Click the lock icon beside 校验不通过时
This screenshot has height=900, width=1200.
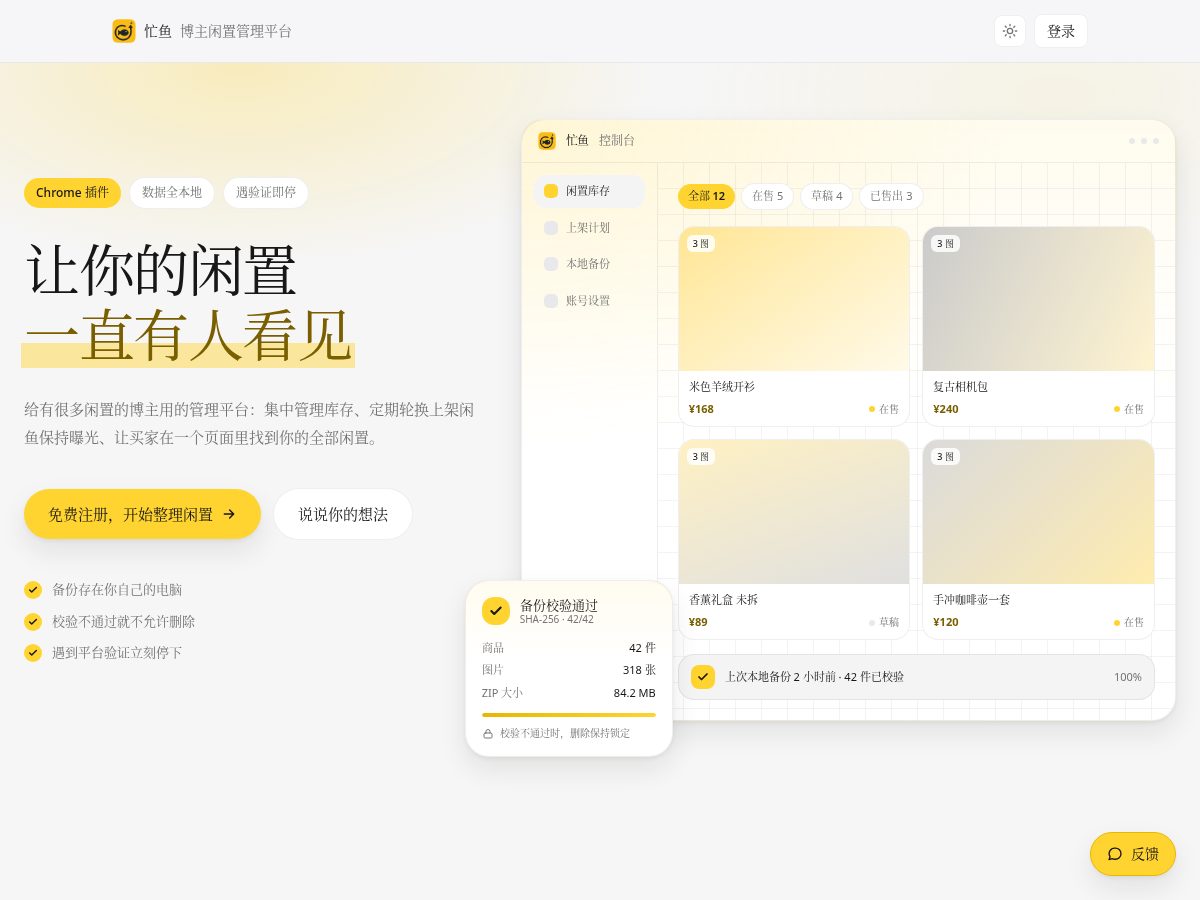(x=488, y=734)
